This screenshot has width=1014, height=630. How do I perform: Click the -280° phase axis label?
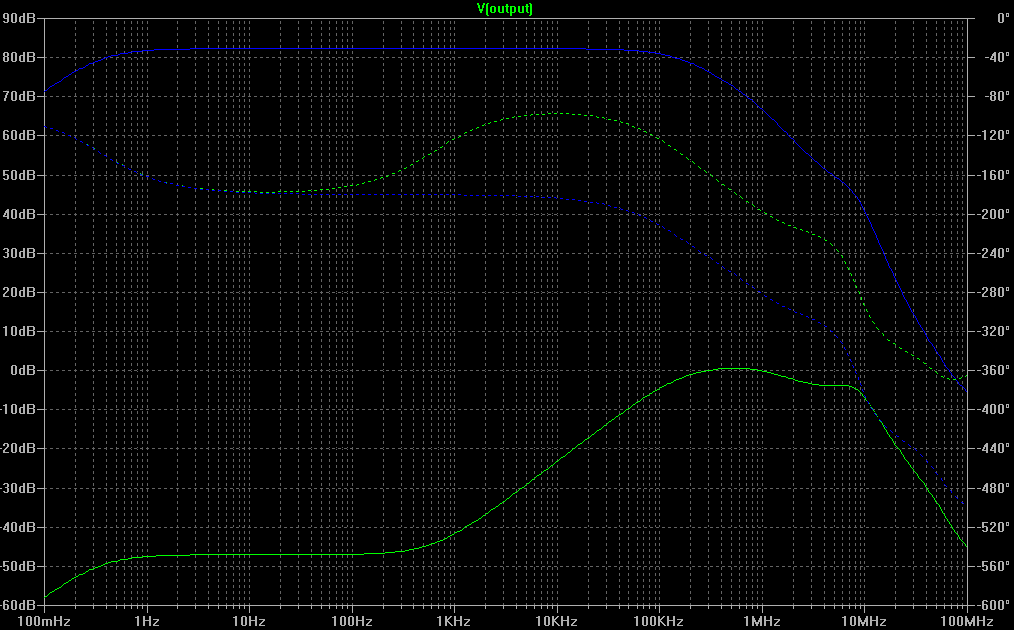coord(993,292)
